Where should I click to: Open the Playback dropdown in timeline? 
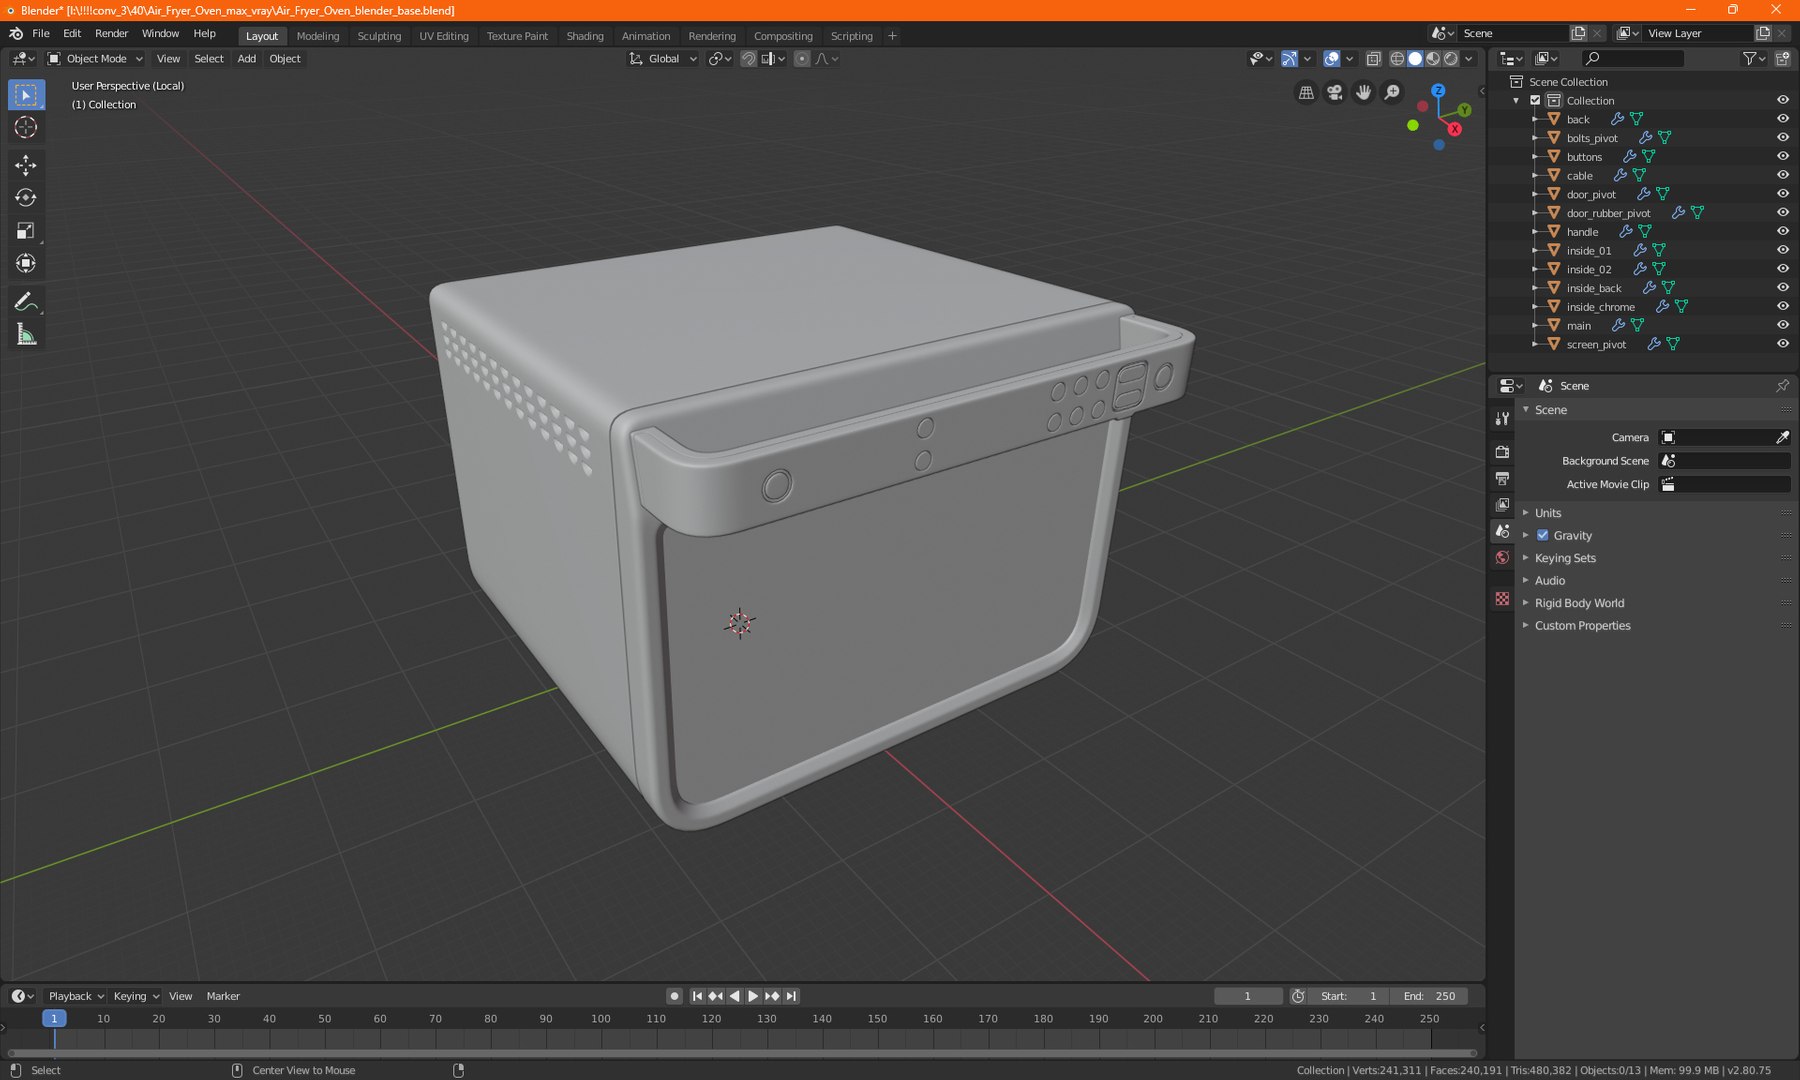[x=76, y=996]
